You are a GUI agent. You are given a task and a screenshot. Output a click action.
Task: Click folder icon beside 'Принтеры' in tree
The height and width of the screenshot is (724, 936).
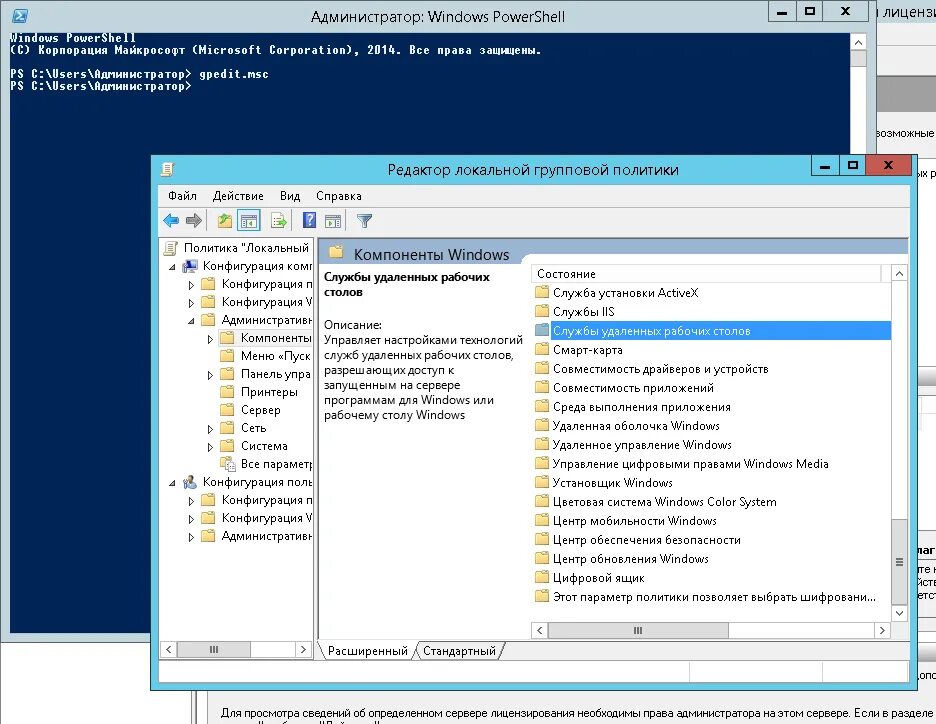[x=227, y=392]
